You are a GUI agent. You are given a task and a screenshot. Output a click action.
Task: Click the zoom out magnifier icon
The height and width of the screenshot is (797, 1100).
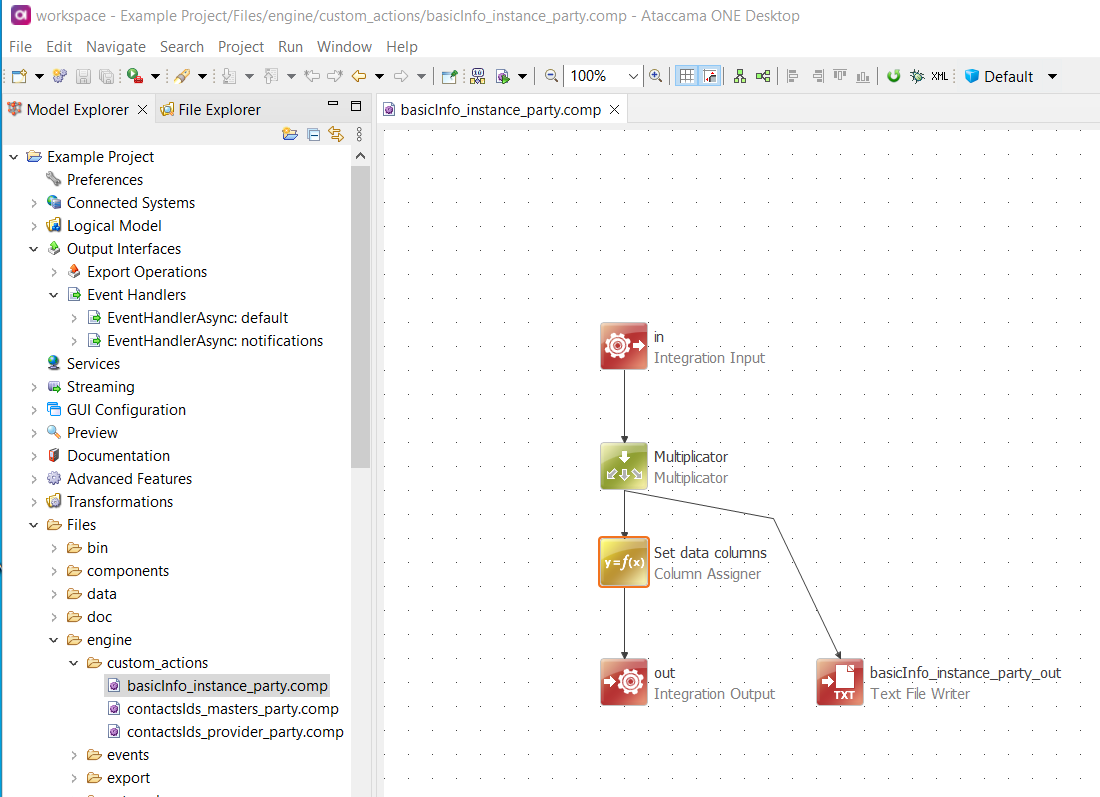pos(551,76)
